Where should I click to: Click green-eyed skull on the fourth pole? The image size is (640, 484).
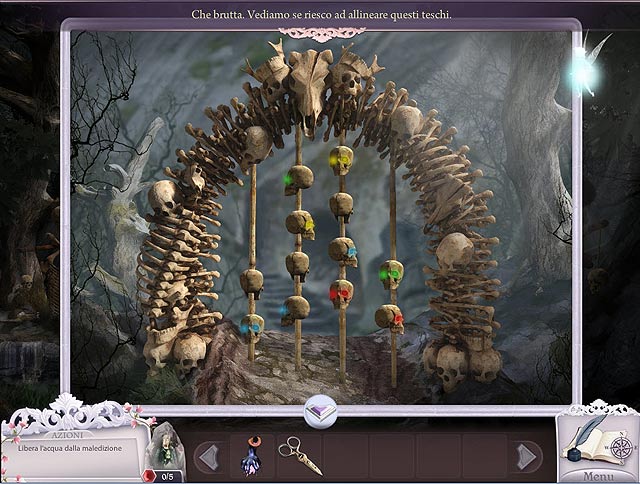(390, 273)
